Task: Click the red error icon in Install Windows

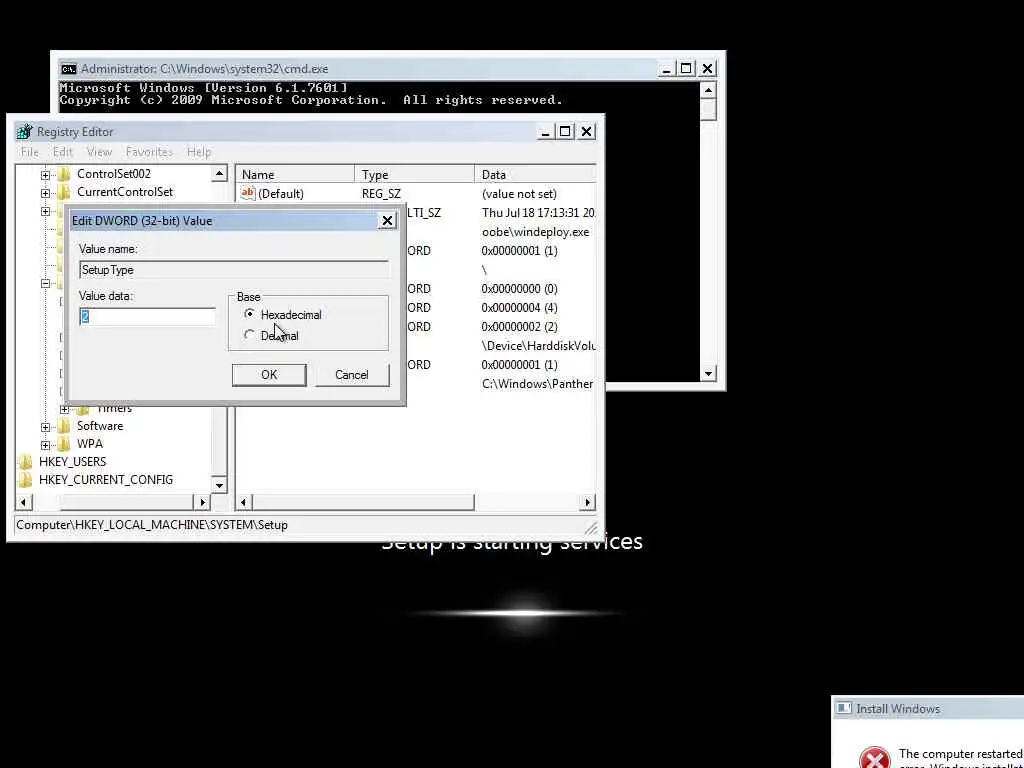Action: pyautogui.click(x=875, y=758)
